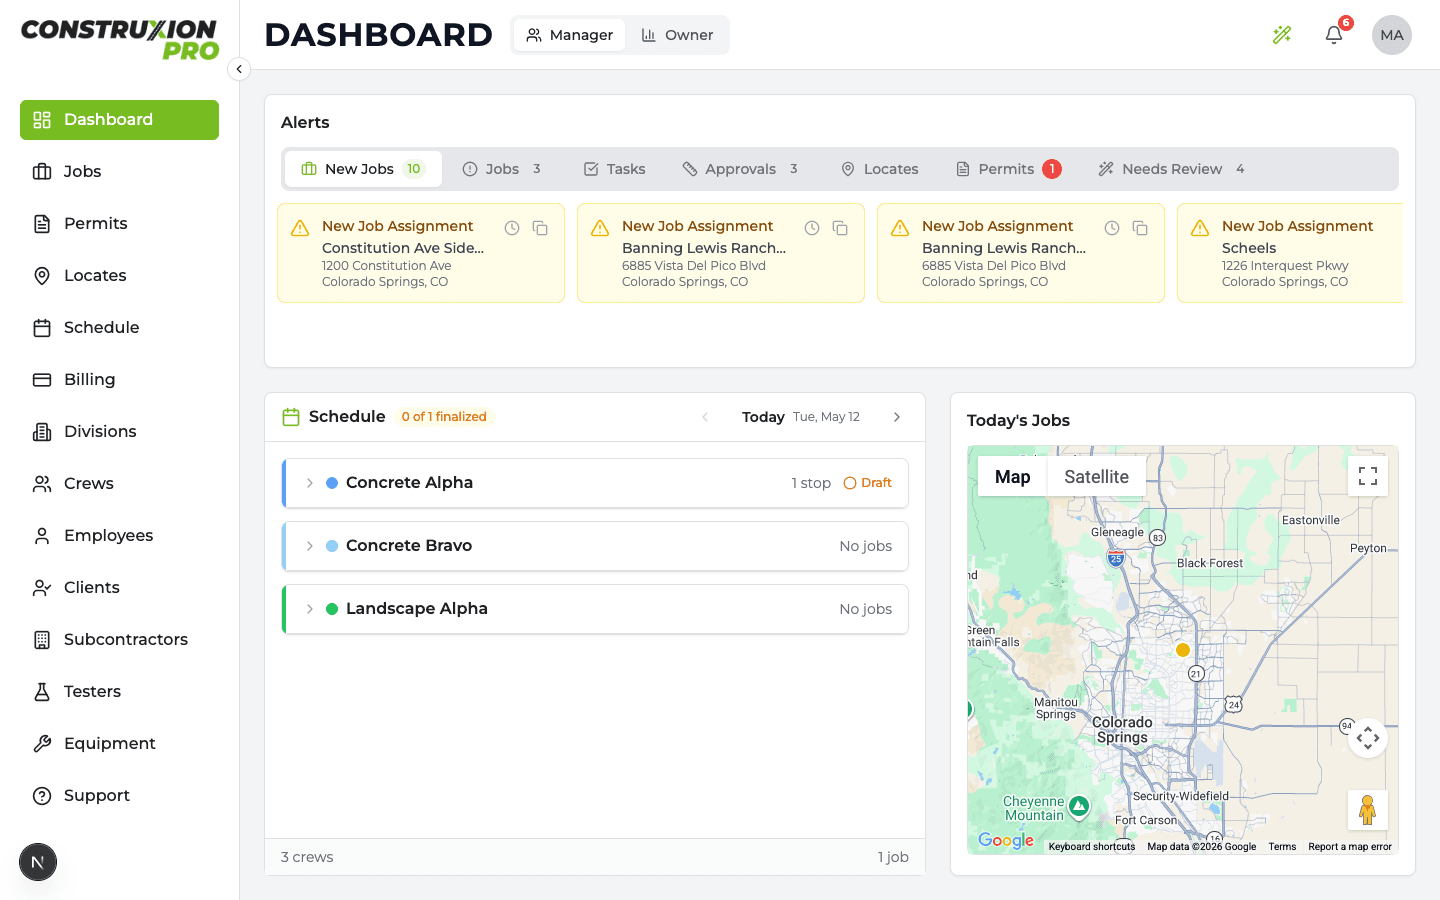Snooze the Constitution Ave Side alert clock icon
1440x900 pixels.
pyautogui.click(x=512, y=228)
